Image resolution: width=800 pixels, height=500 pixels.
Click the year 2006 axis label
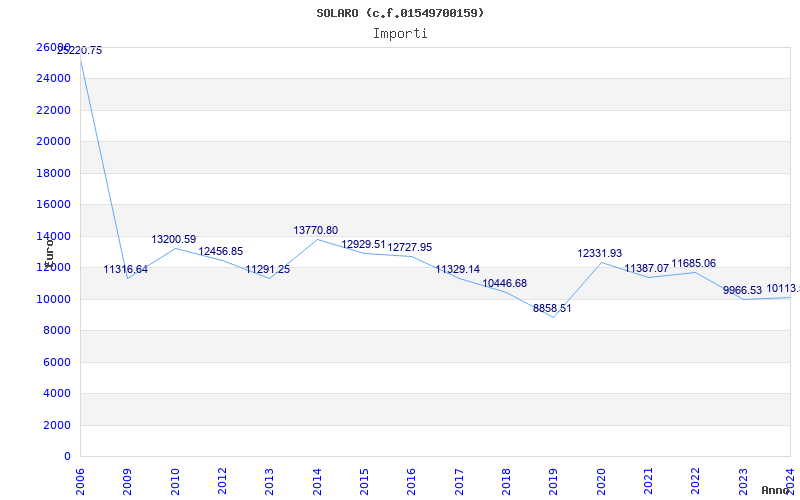pos(80,482)
